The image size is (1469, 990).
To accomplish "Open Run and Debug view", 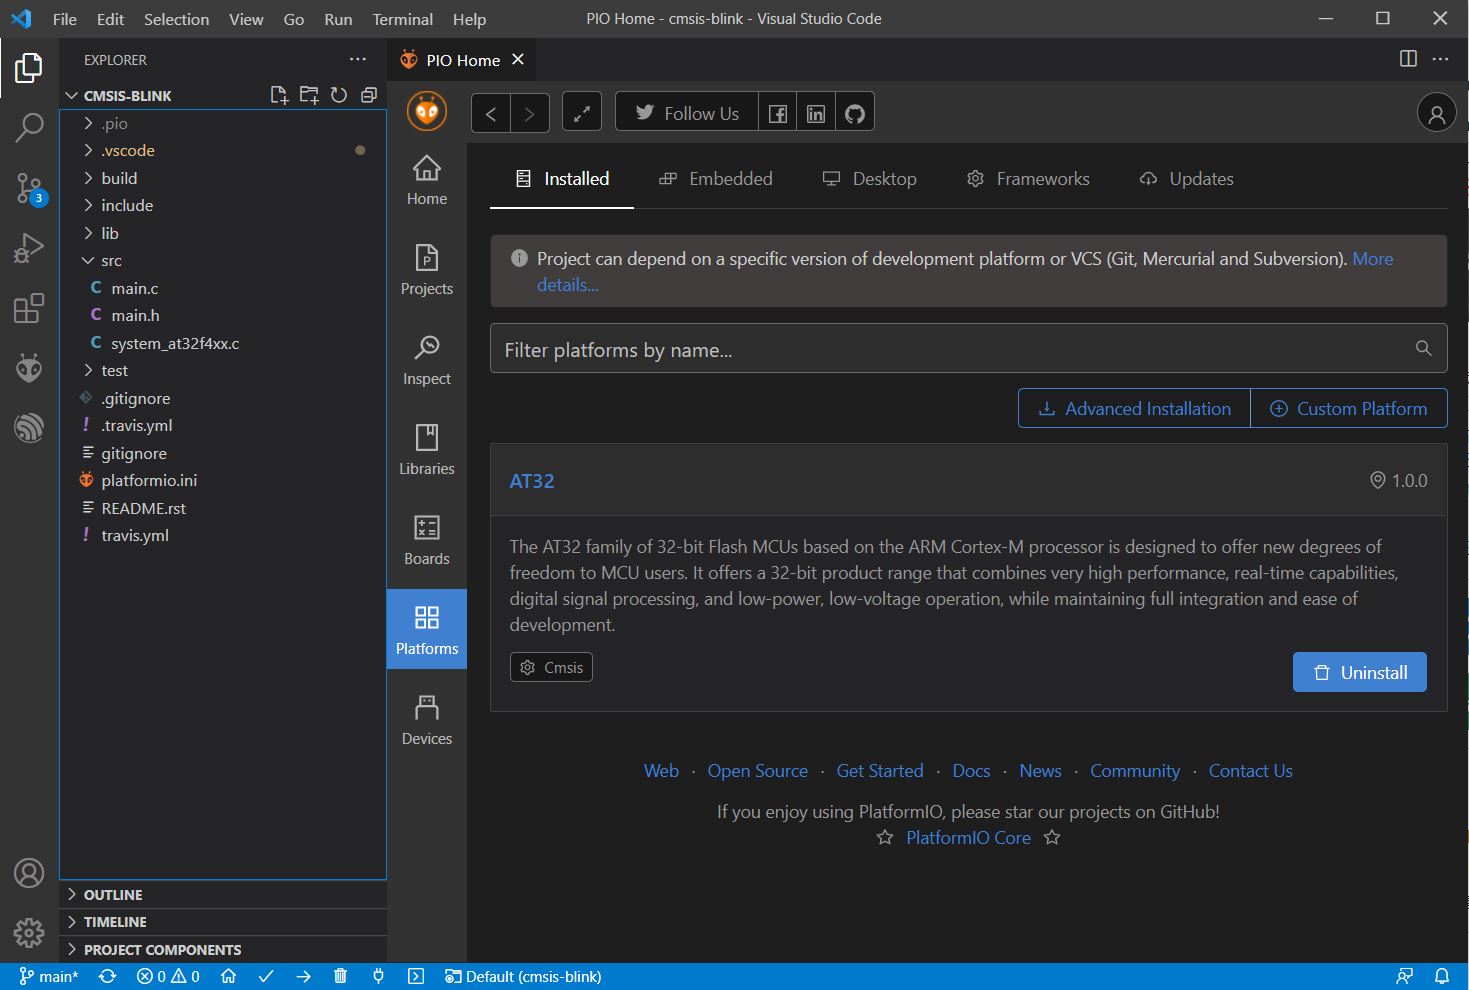I will pos(29,248).
